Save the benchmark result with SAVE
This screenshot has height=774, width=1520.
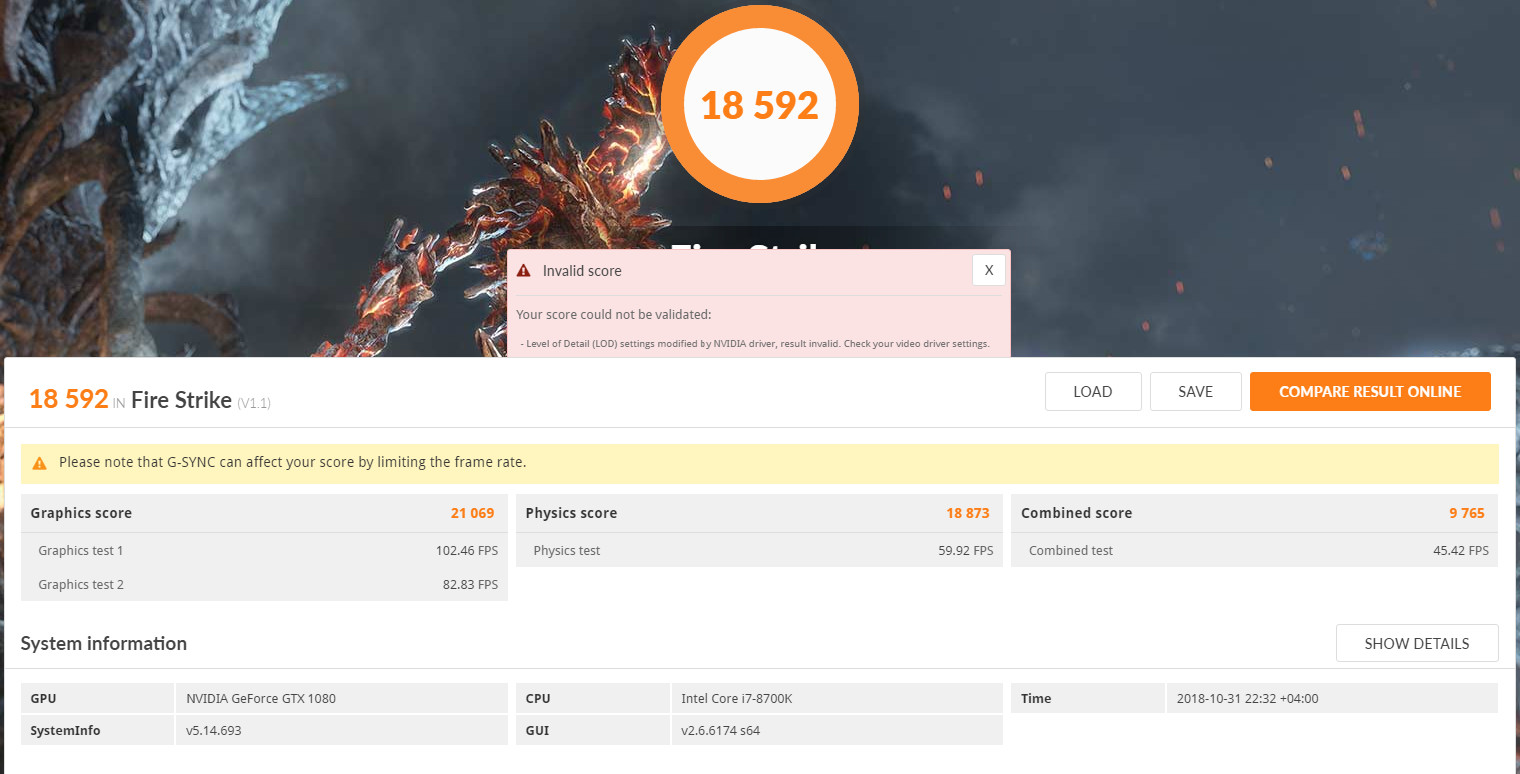1196,392
